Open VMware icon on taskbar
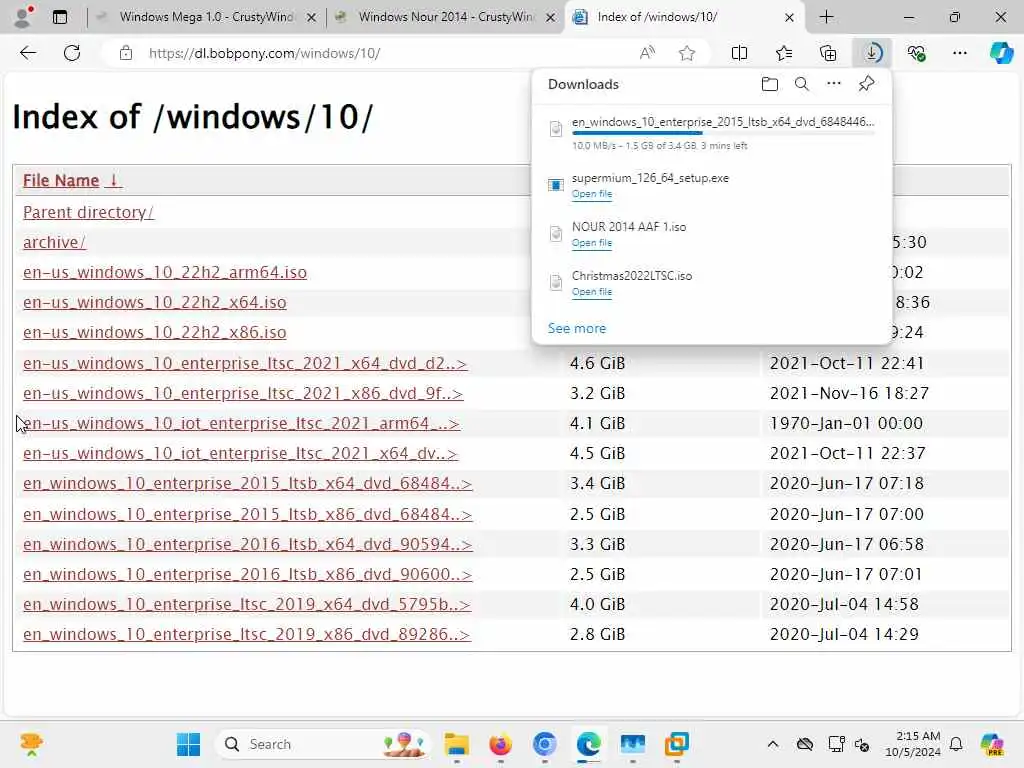1024x768 pixels. (677, 744)
